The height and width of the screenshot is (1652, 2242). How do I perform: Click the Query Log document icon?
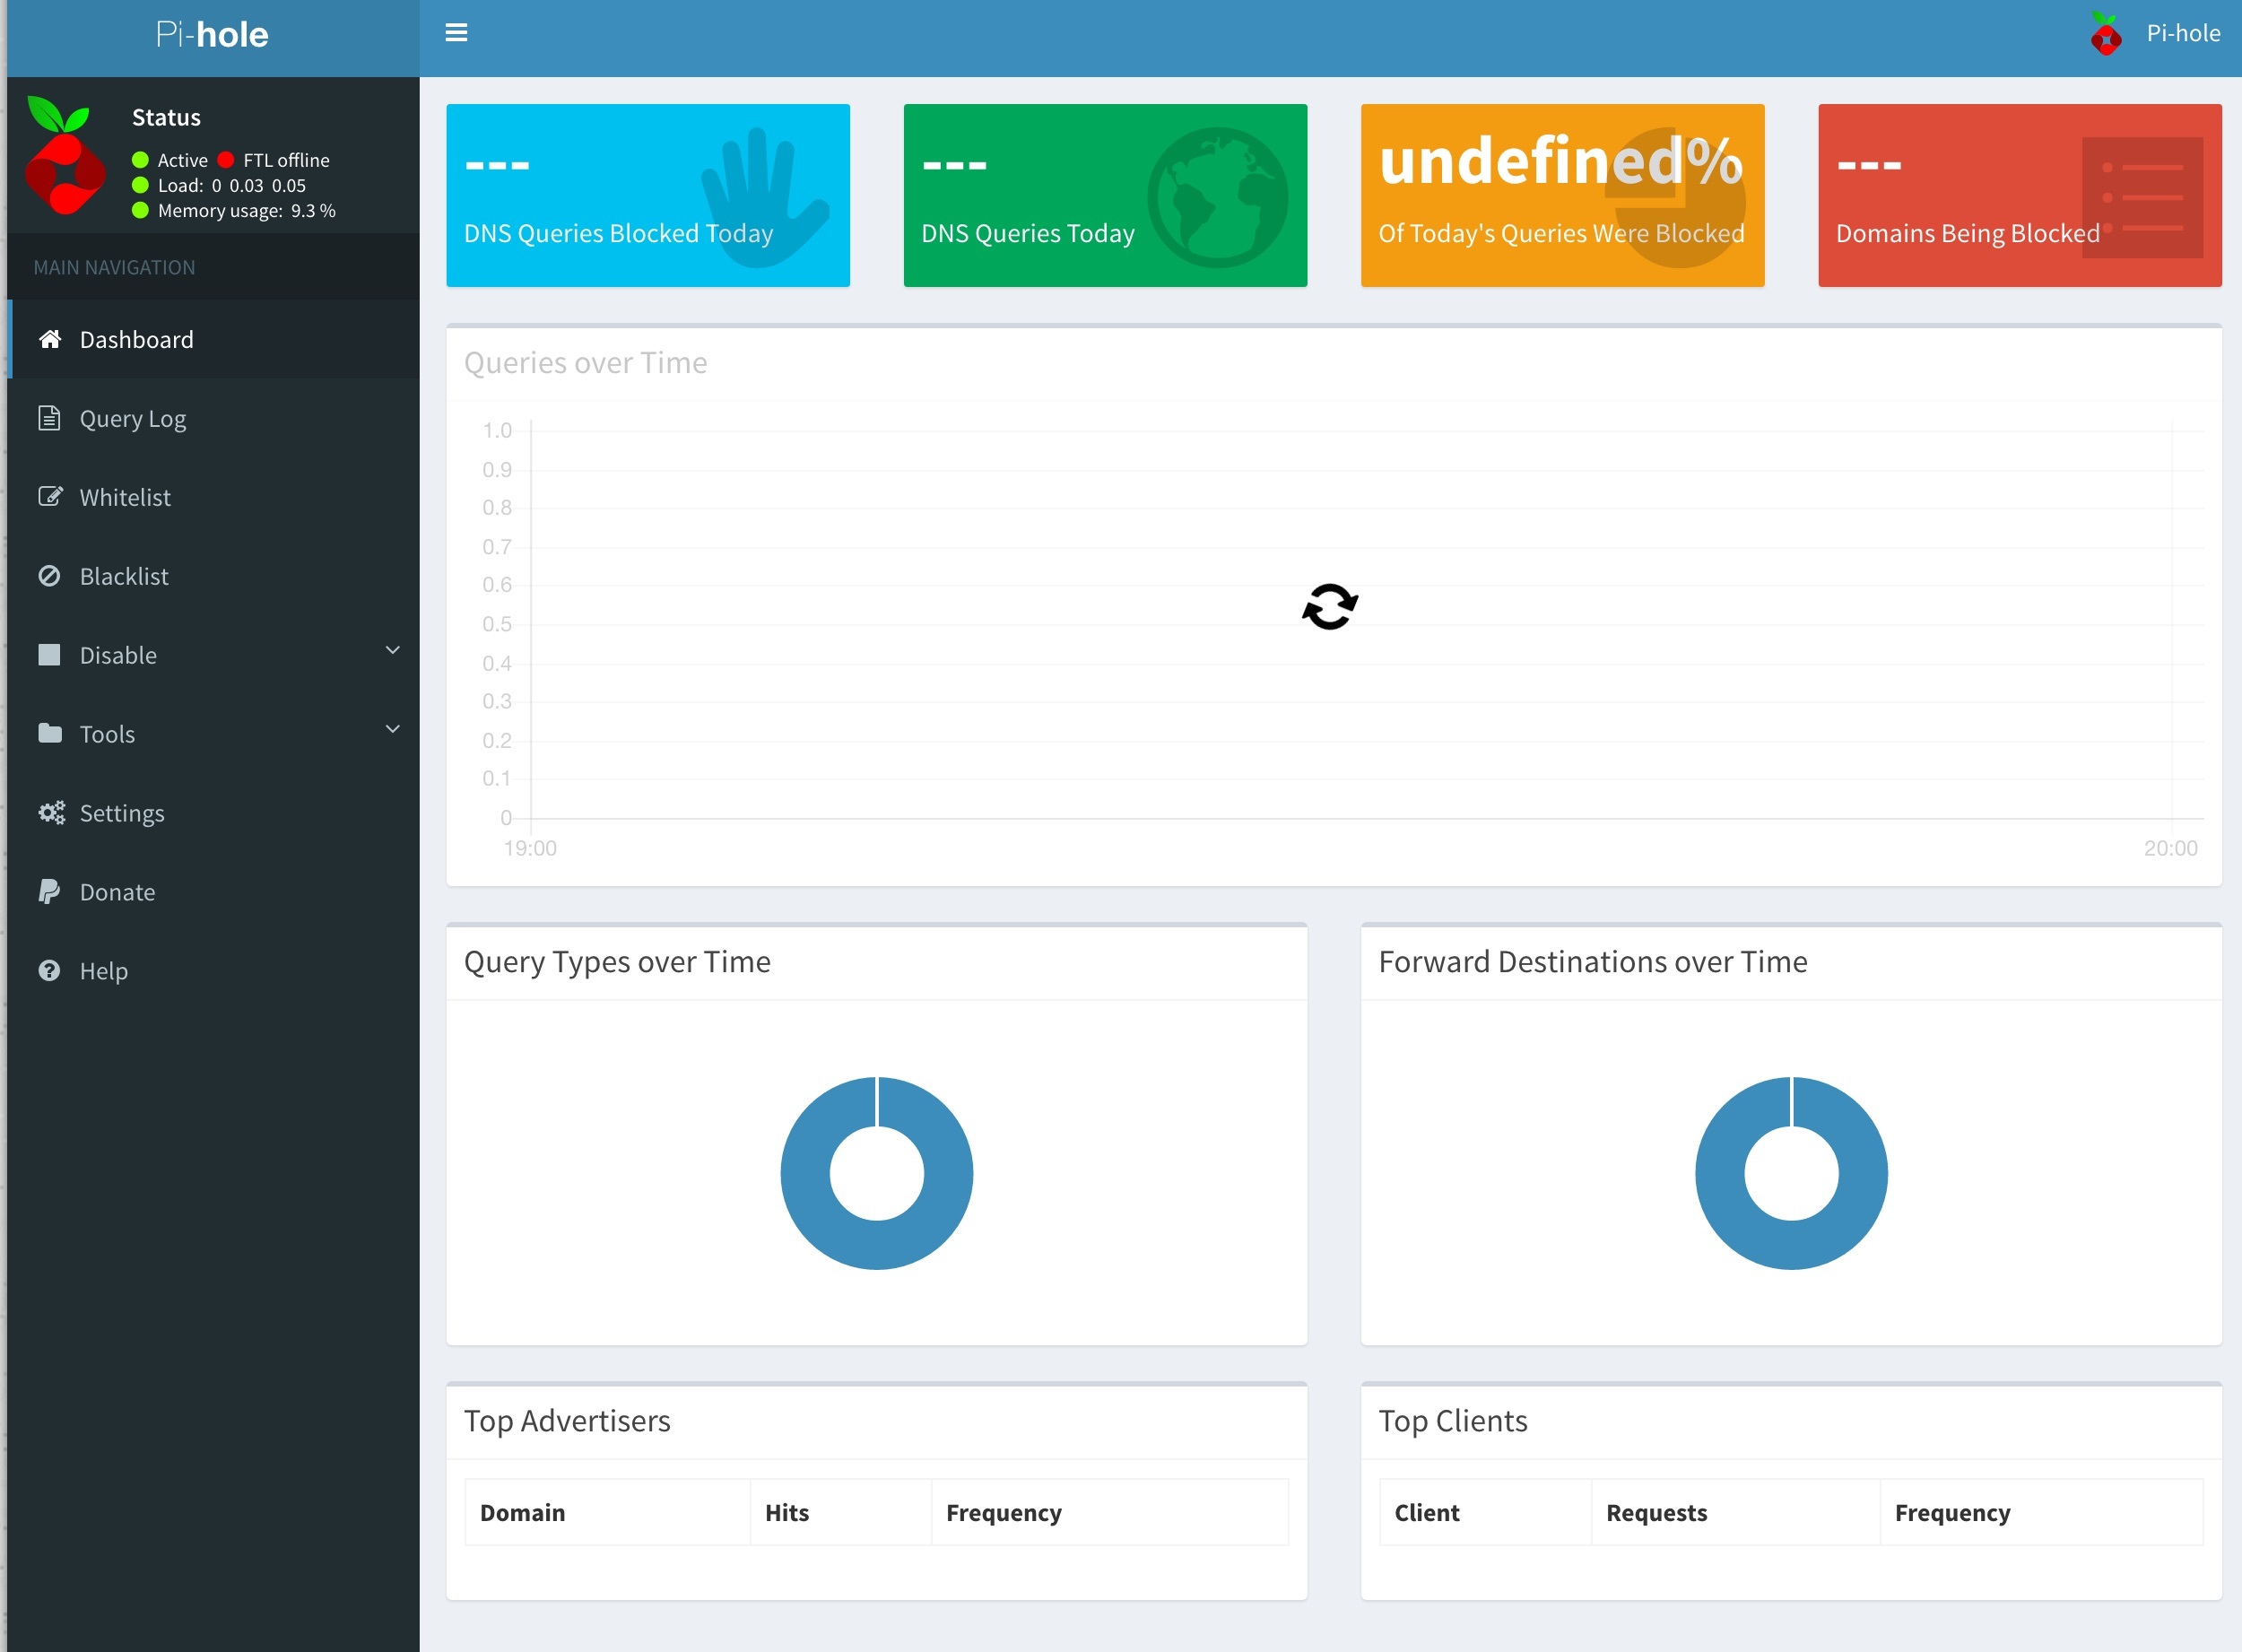[x=49, y=418]
